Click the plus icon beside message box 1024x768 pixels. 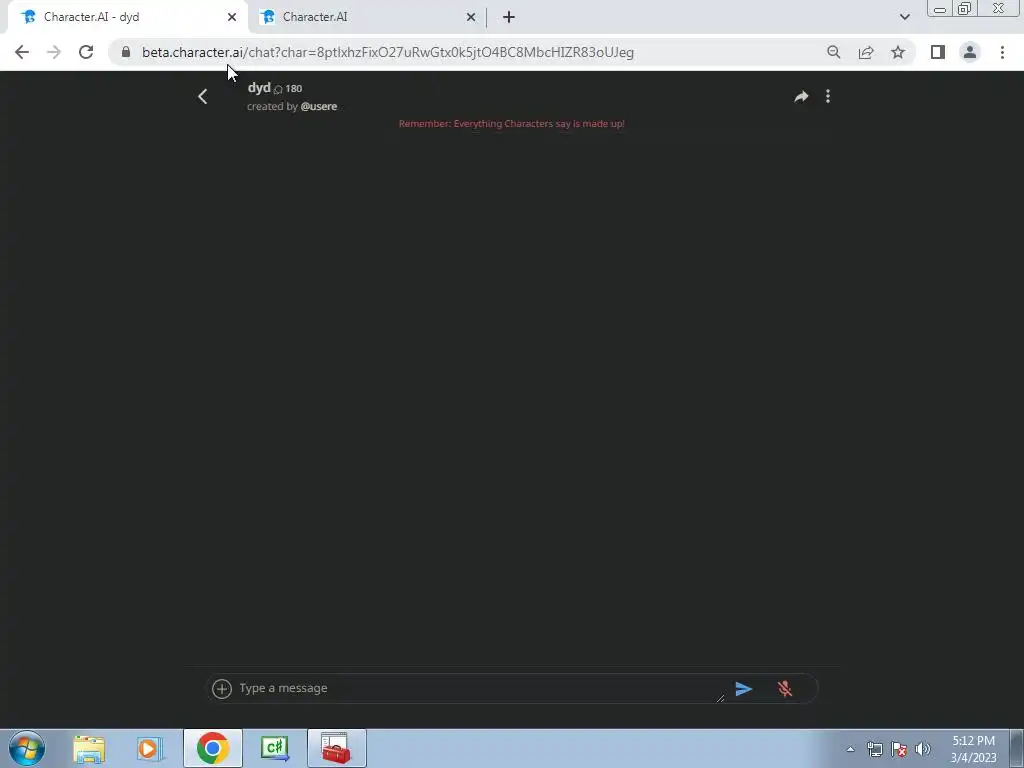222,688
